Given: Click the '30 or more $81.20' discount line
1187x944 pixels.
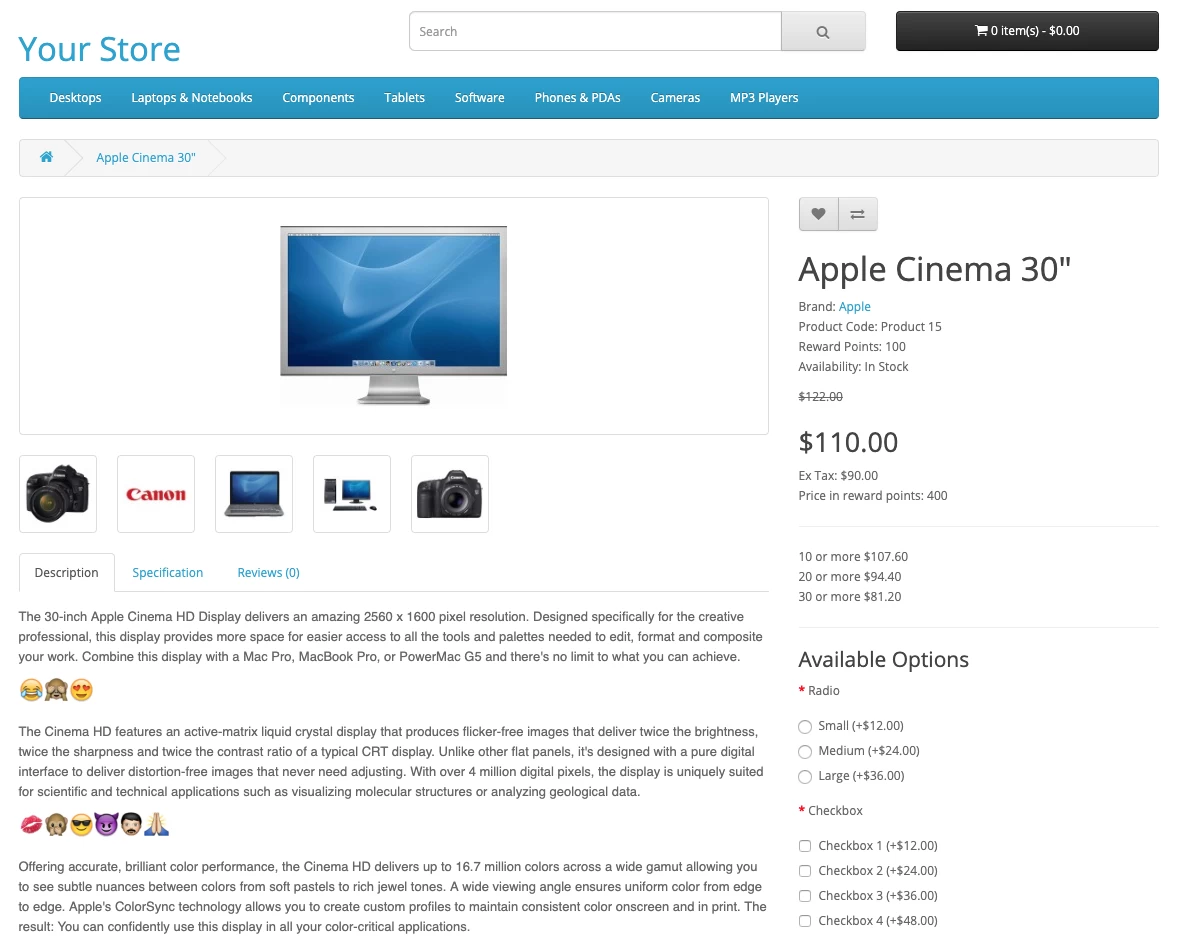Looking at the screenshot, I should (x=849, y=597).
